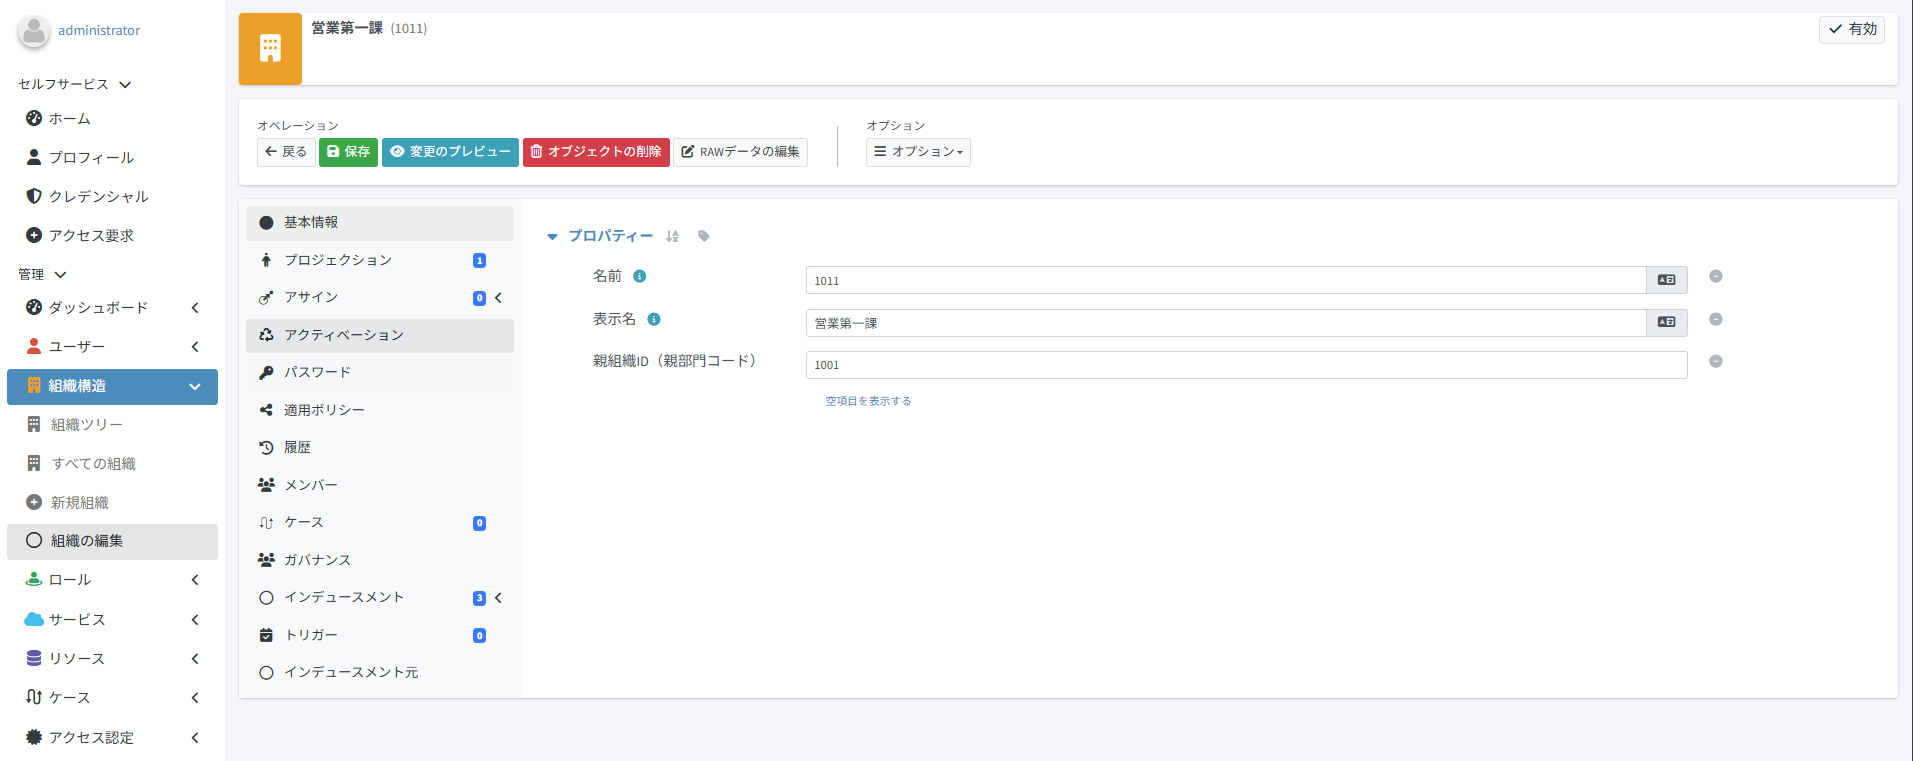Expand the アサイン sub-items arrow
This screenshot has width=1913, height=761.
click(x=499, y=298)
